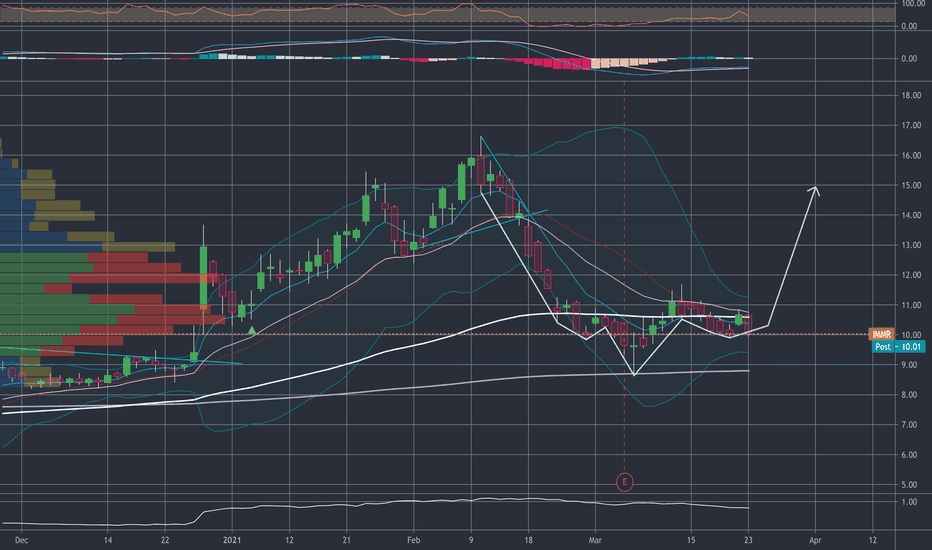The width and height of the screenshot is (932, 550).
Task: Click the 12.00 price axis label
Action: pyautogui.click(x=911, y=275)
